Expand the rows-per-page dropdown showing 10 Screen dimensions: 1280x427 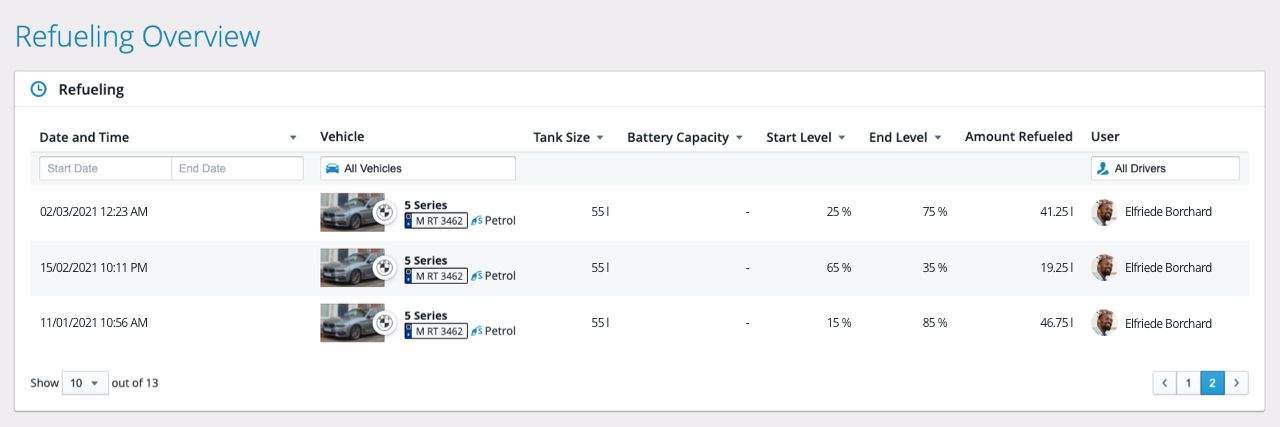click(85, 383)
